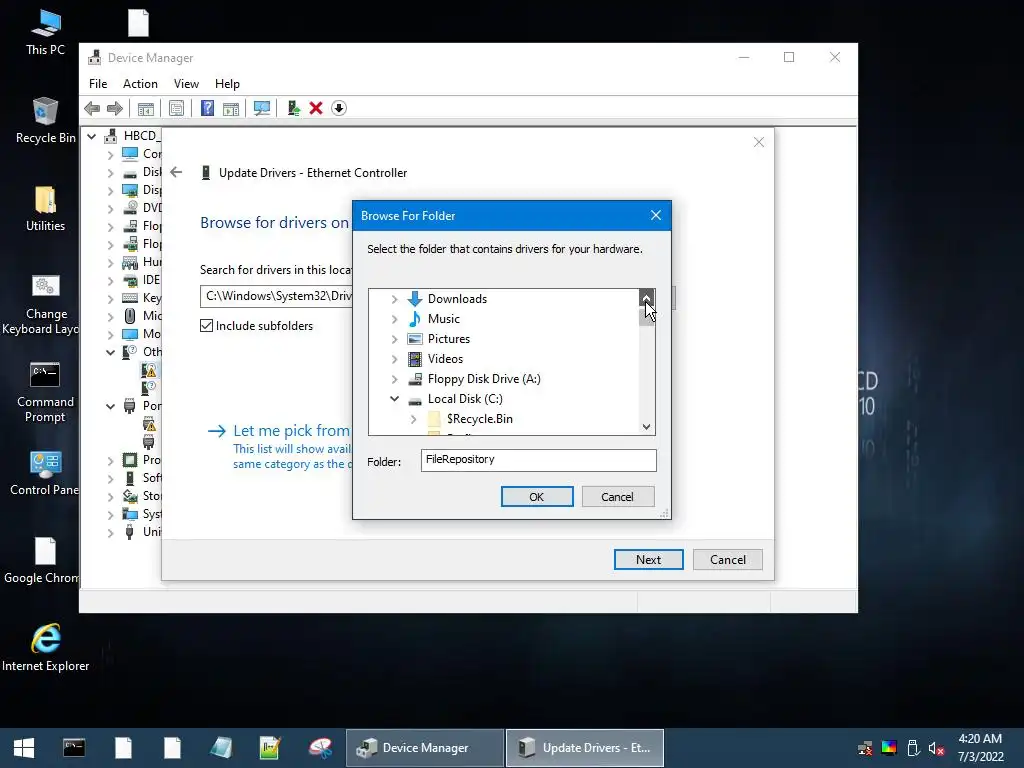
Task: Select Pictures in the folder tree
Action: pos(449,339)
